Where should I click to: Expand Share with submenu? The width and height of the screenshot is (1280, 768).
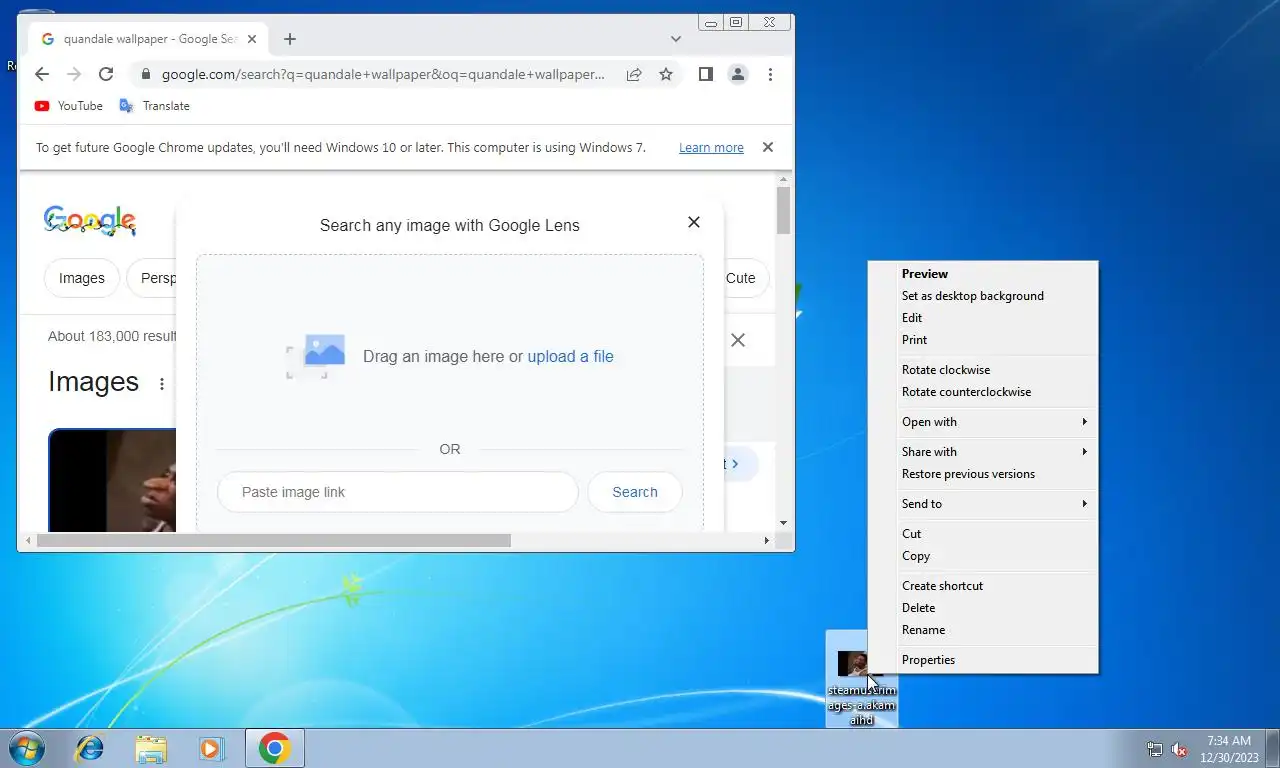(983, 452)
